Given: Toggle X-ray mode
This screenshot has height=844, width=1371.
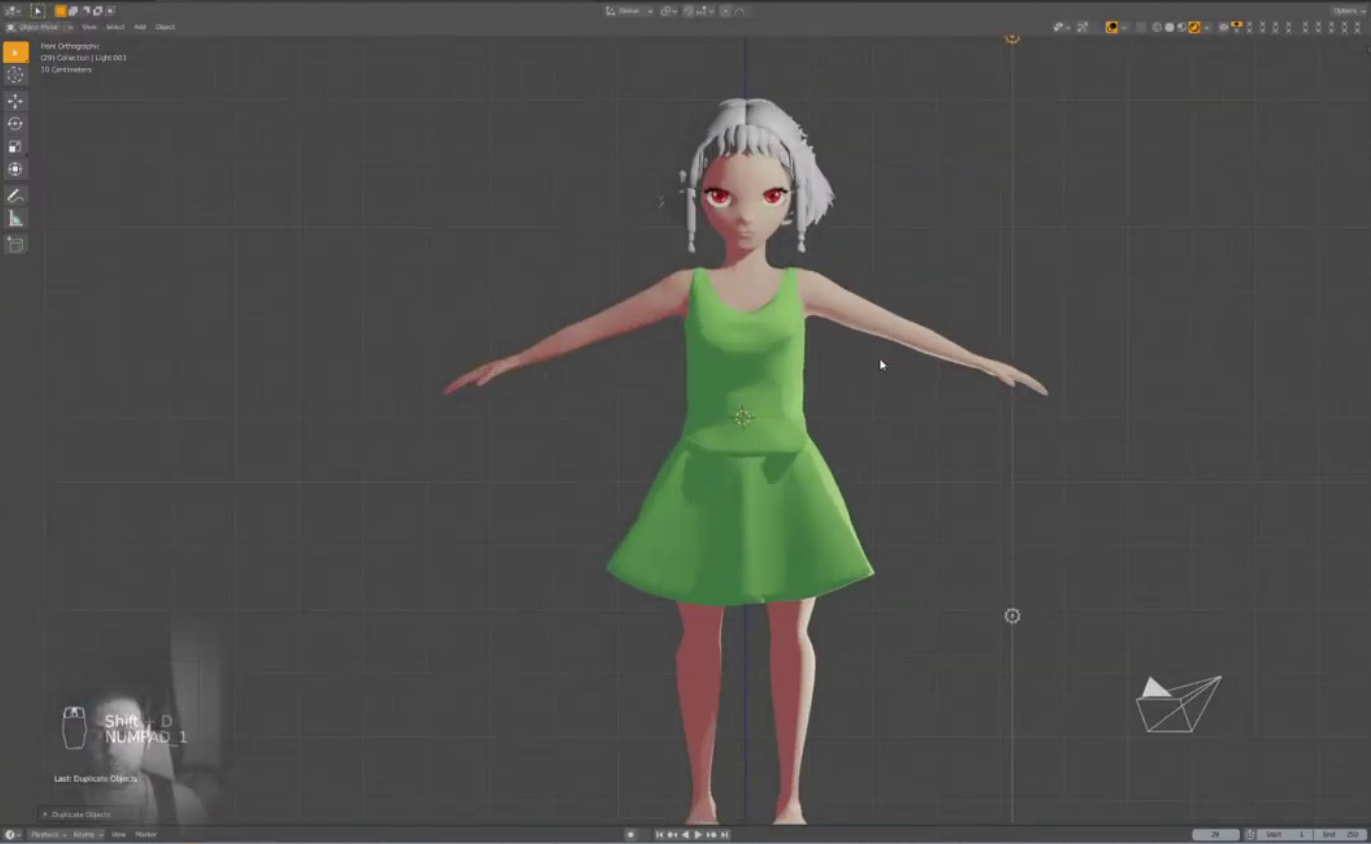Looking at the screenshot, I should [1140, 27].
